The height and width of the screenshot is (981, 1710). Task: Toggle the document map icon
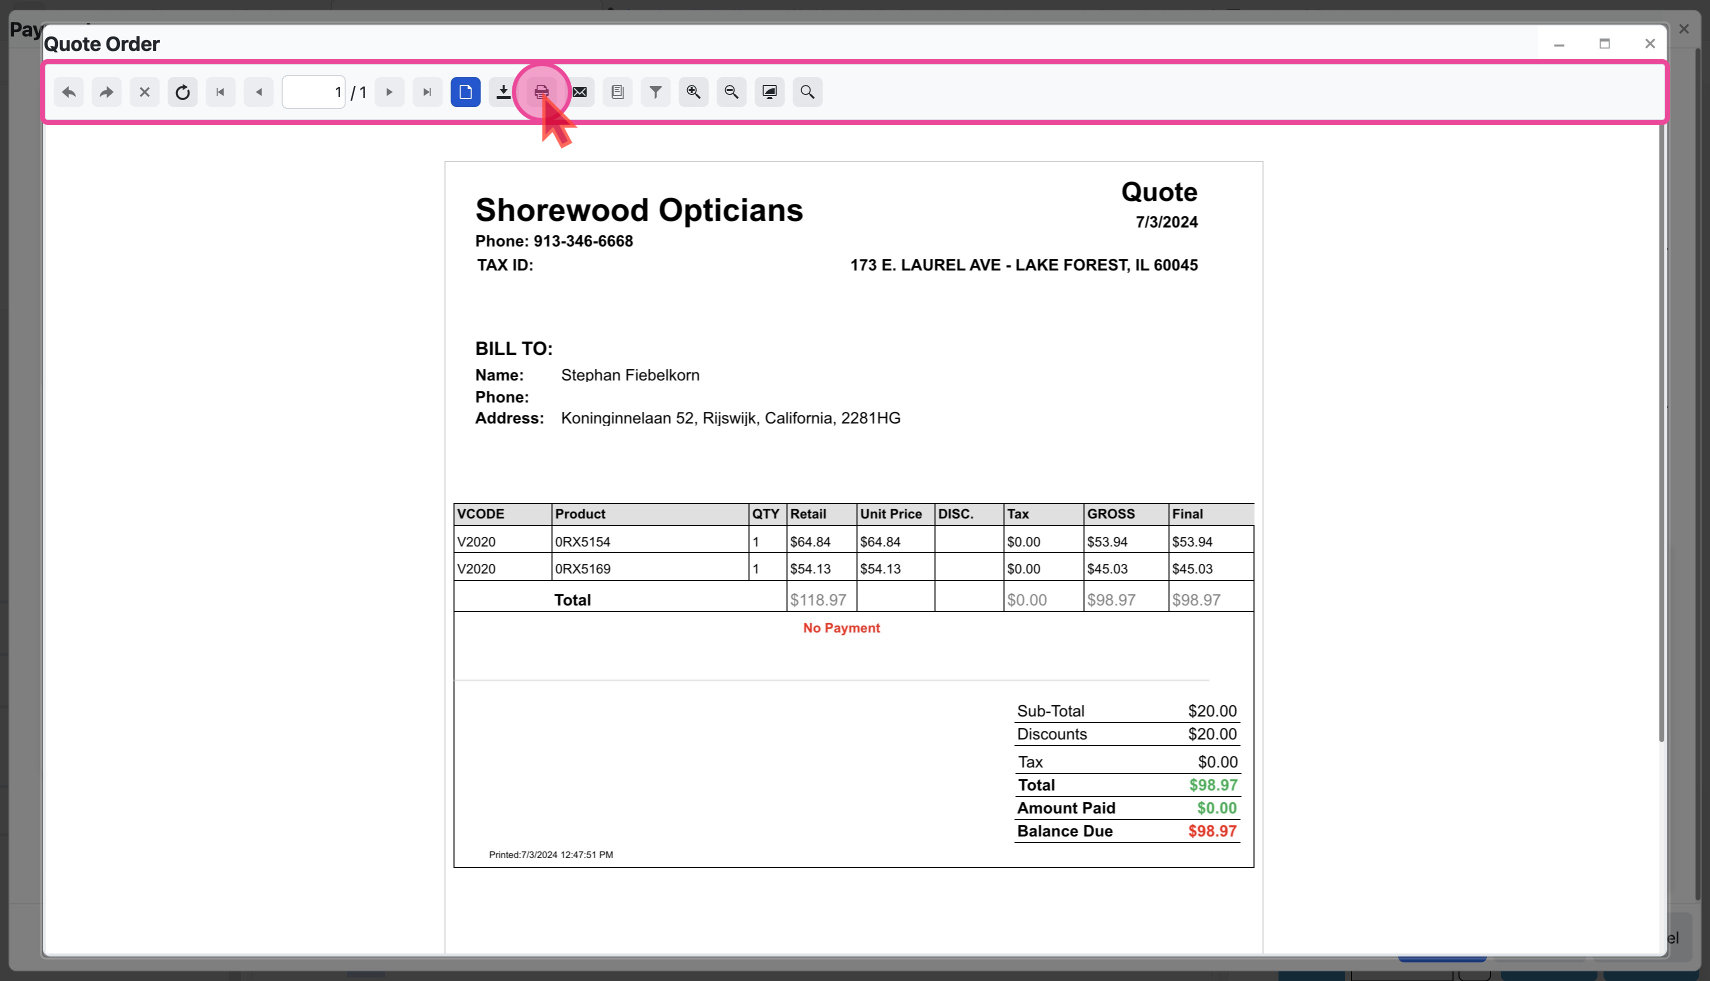click(x=618, y=92)
